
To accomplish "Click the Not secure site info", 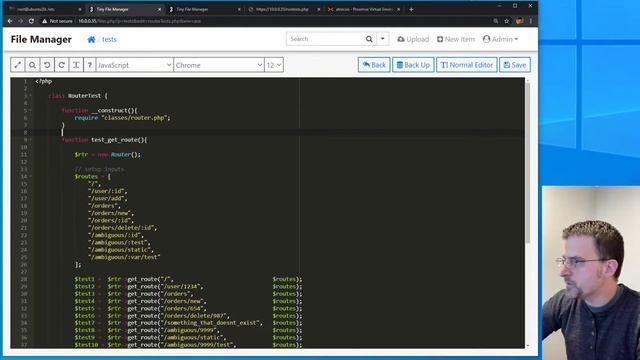I will (57, 21).
